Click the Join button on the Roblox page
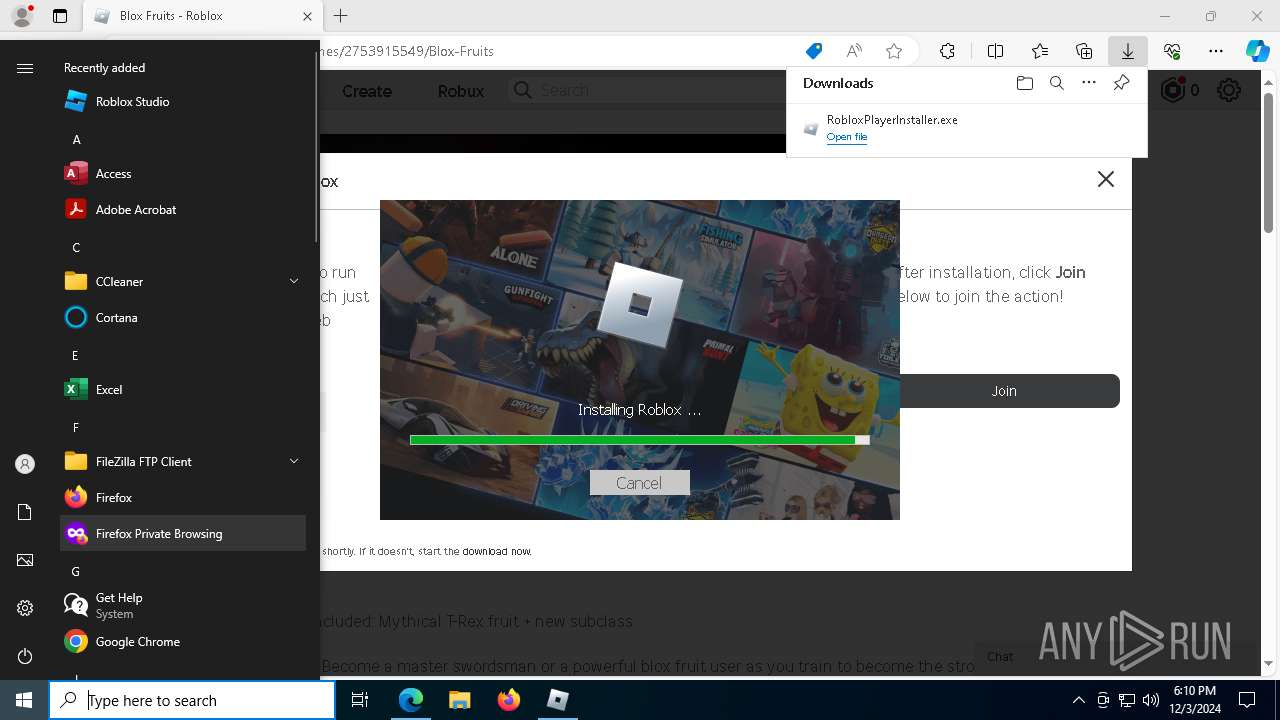 click(x=1004, y=391)
